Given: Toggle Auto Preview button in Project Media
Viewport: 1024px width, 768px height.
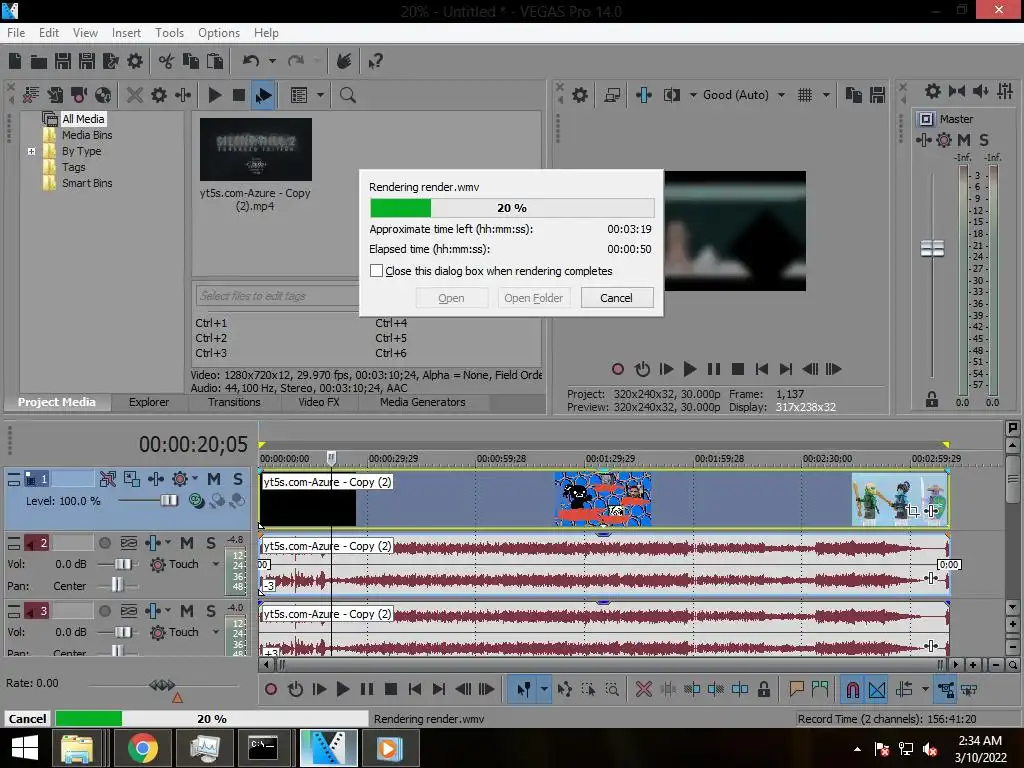Looking at the screenshot, I should coord(263,95).
